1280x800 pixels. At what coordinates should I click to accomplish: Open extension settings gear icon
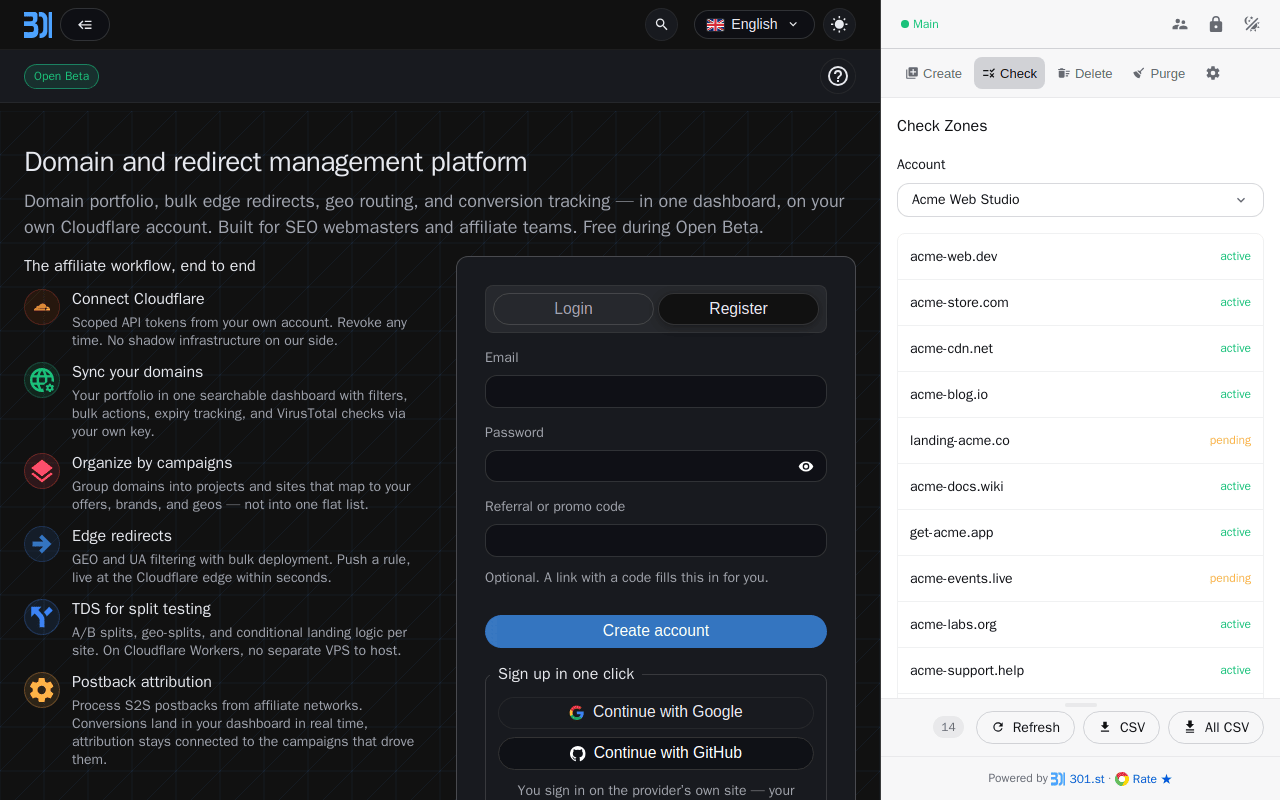1213,73
